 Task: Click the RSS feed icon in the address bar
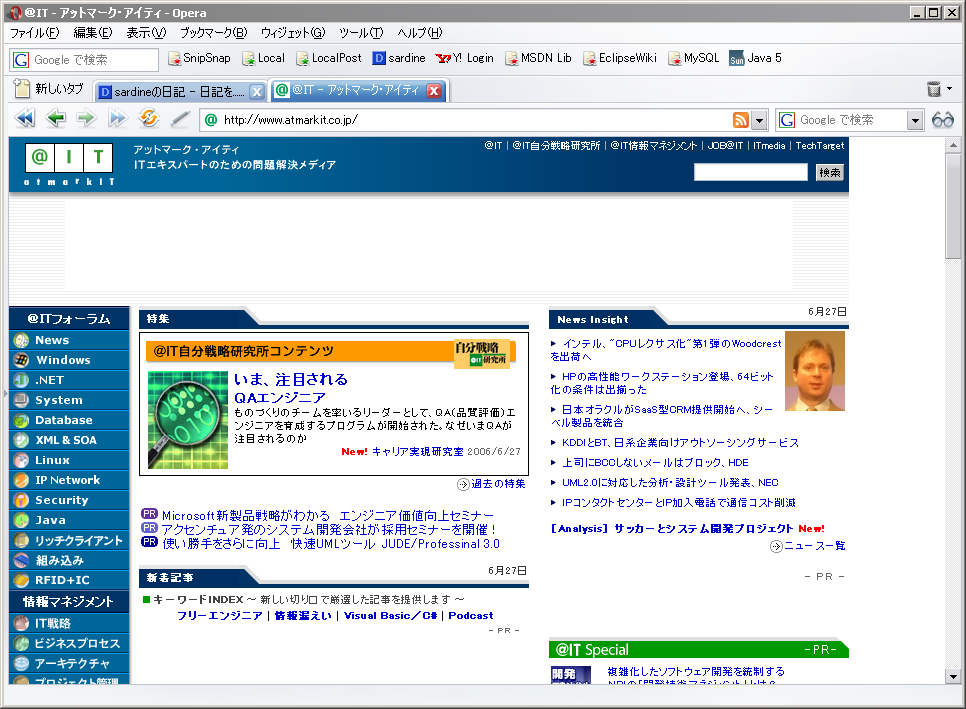tap(741, 120)
